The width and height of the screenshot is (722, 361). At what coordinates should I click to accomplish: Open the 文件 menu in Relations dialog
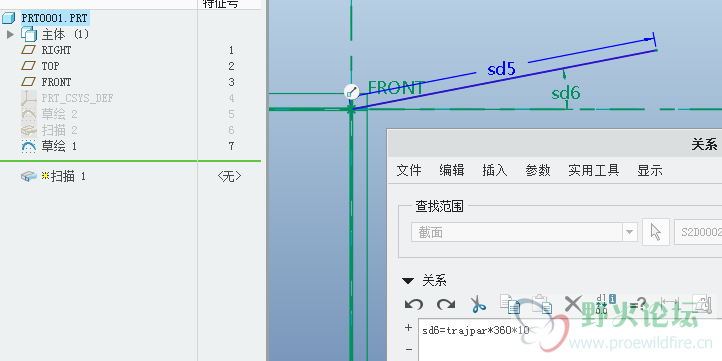click(409, 170)
